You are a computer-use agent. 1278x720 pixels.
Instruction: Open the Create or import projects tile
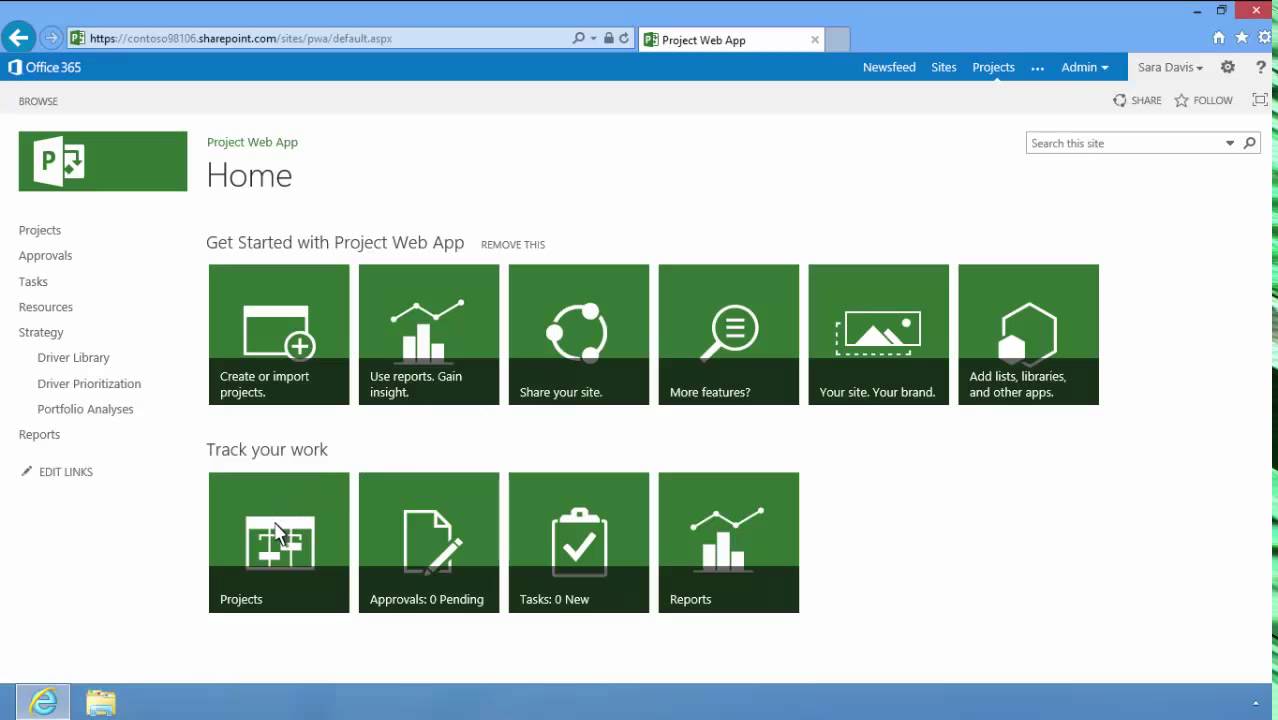click(x=279, y=334)
